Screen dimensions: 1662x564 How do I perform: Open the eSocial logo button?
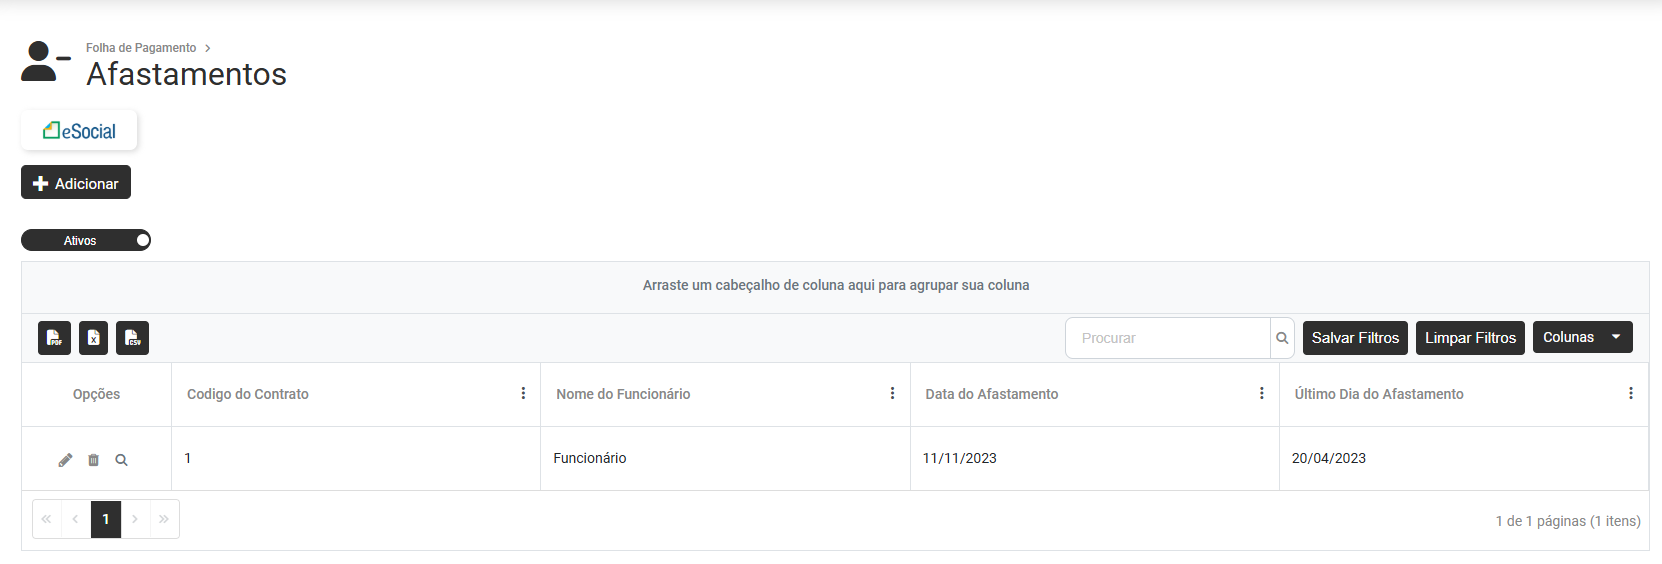(x=79, y=131)
